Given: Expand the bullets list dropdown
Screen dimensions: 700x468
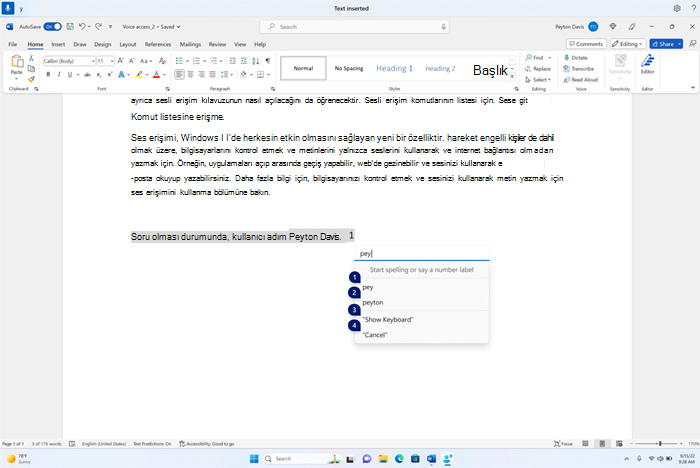Looking at the screenshot, I should click(188, 61).
